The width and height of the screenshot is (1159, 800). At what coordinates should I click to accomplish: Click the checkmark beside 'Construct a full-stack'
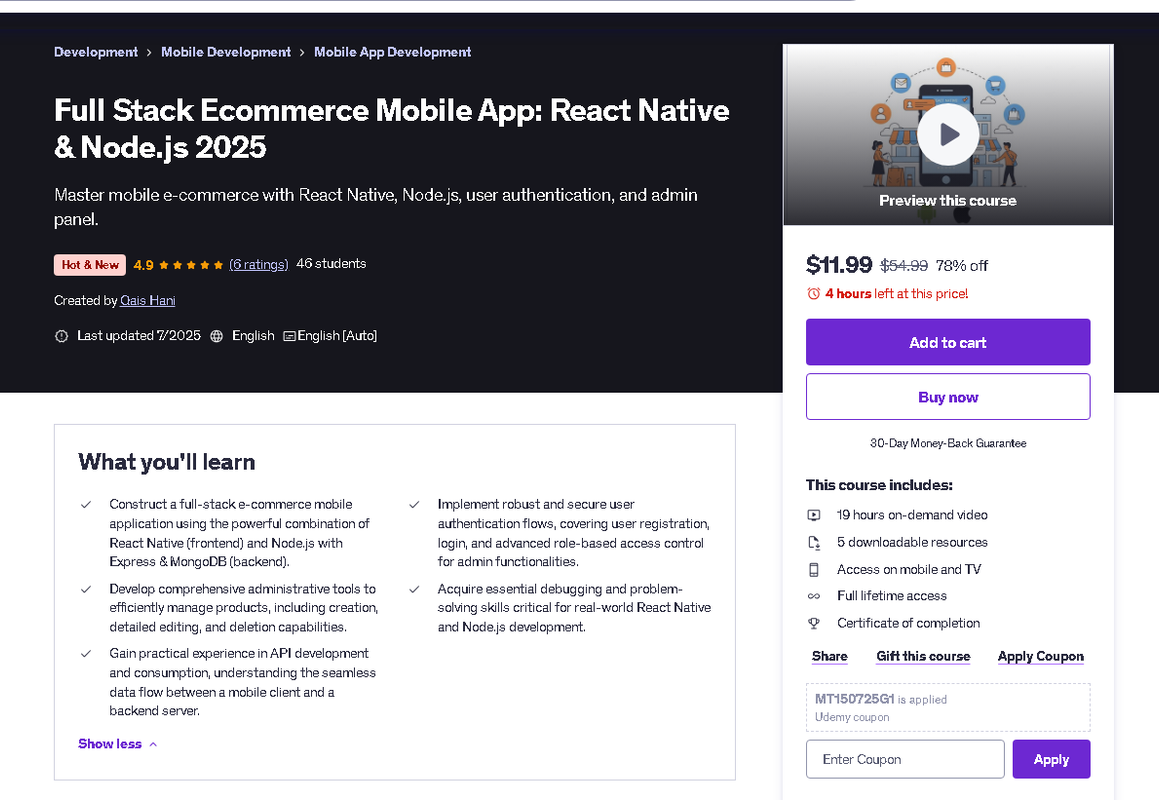86,504
